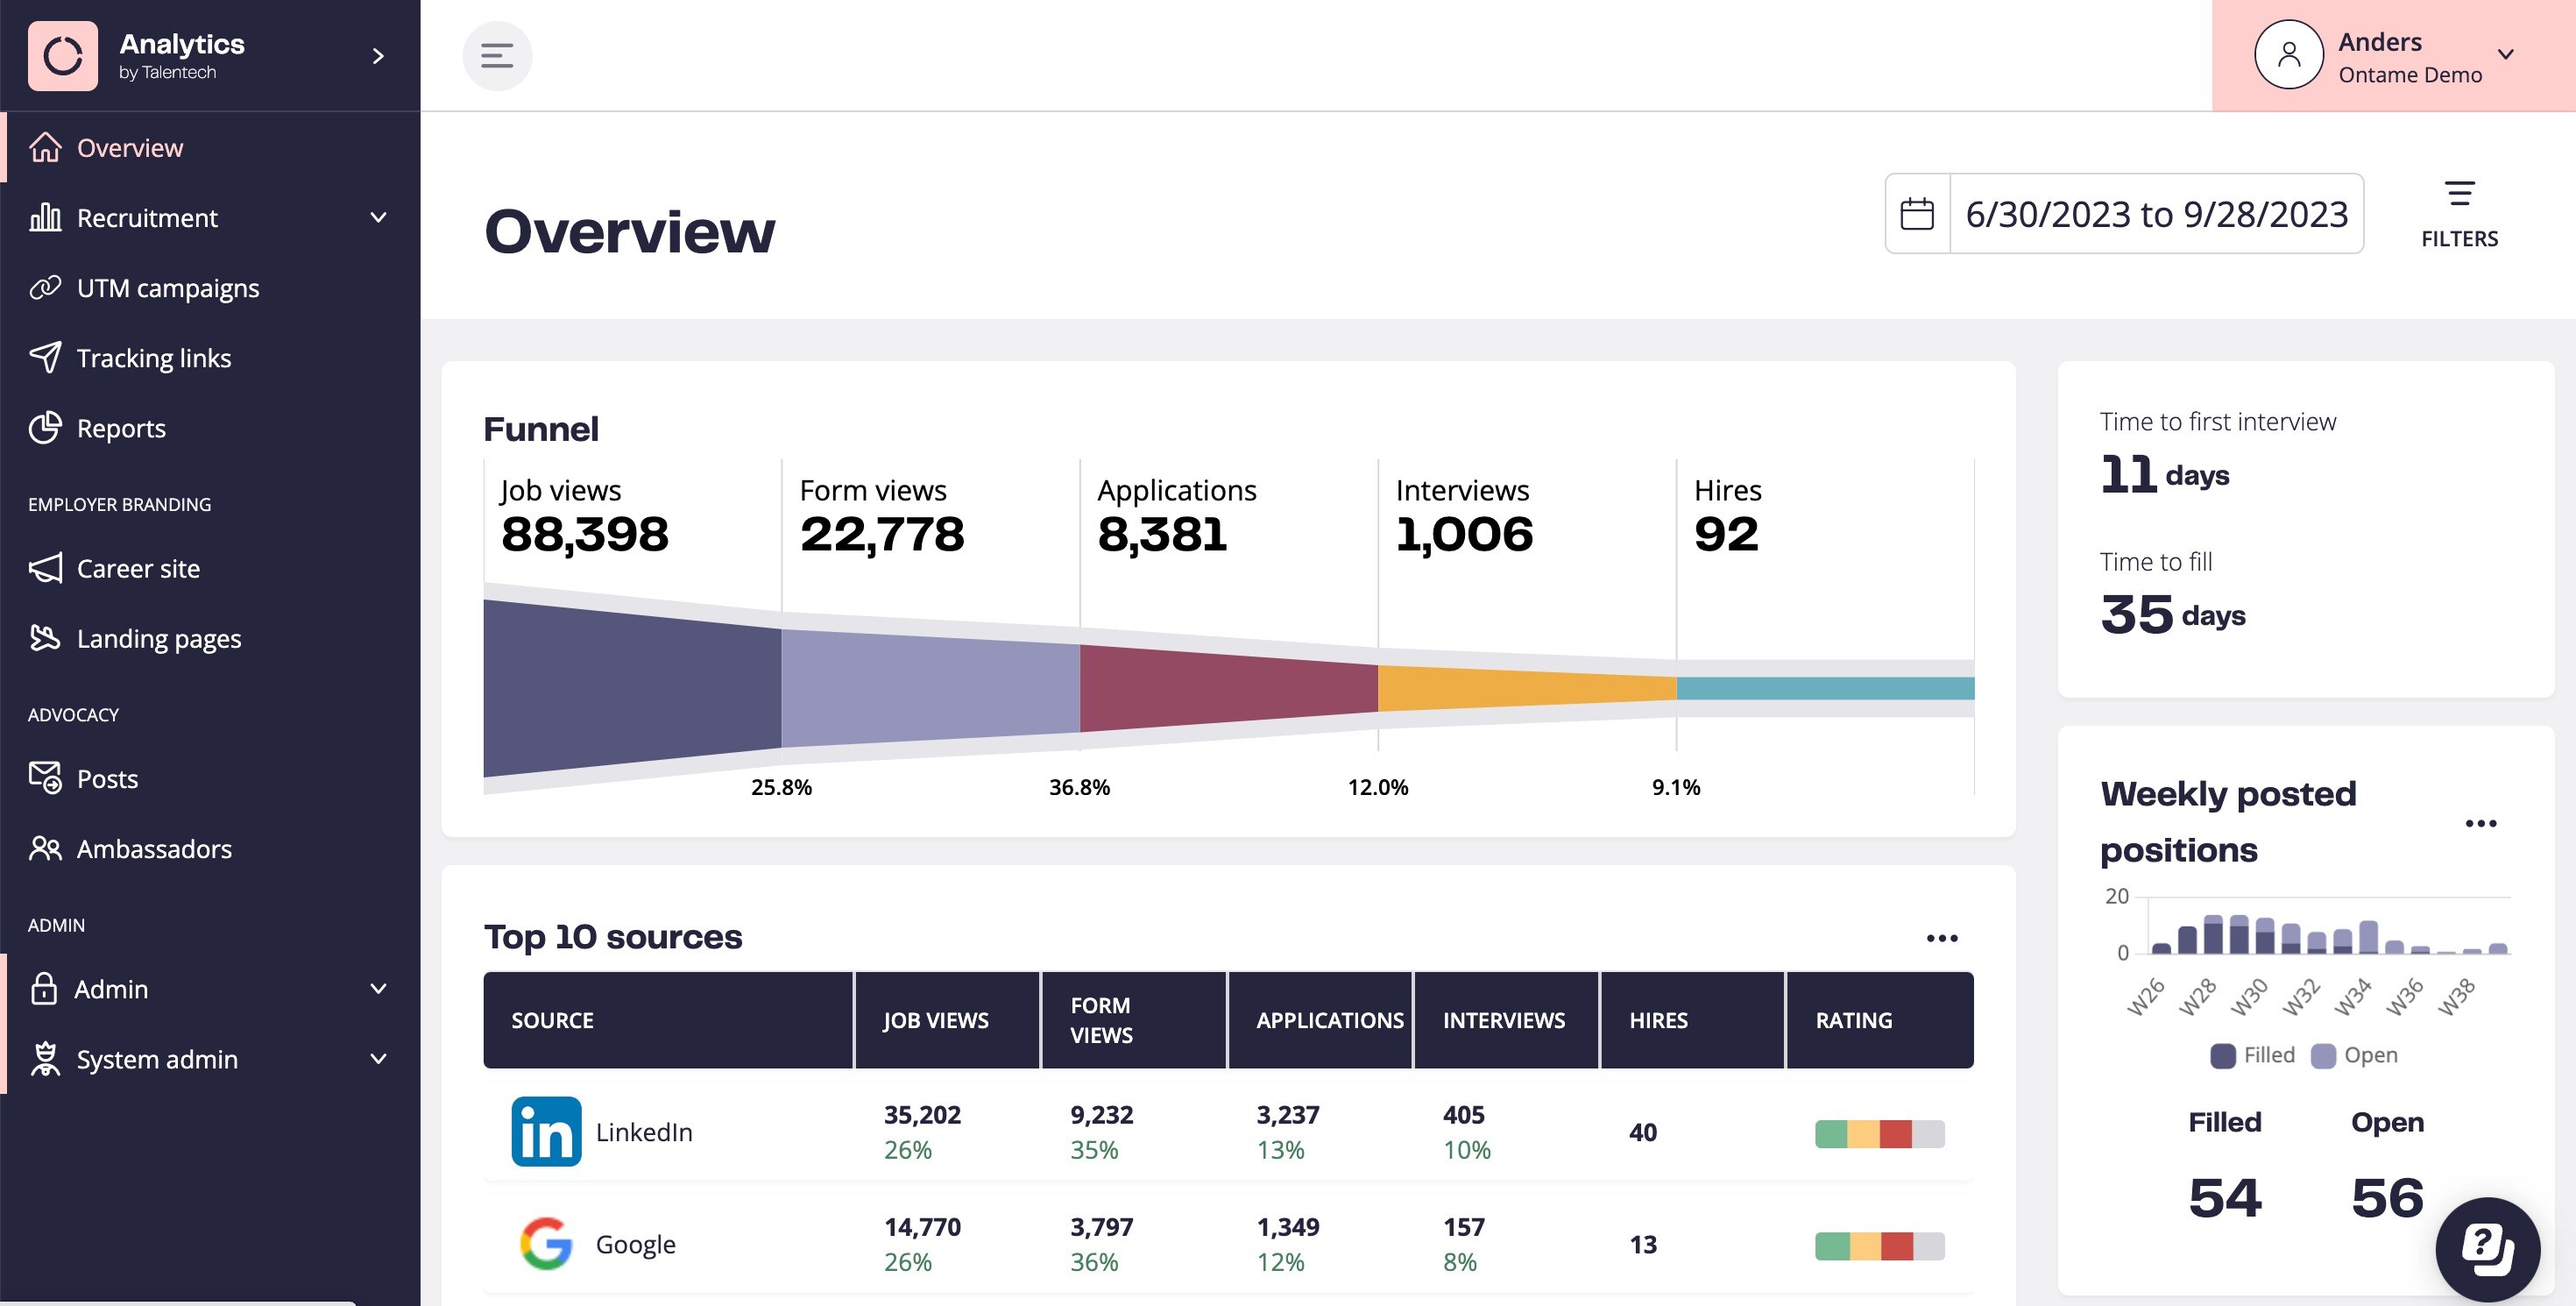Click the LinkedIn logo in sources
Image resolution: width=2576 pixels, height=1306 pixels.
546,1132
